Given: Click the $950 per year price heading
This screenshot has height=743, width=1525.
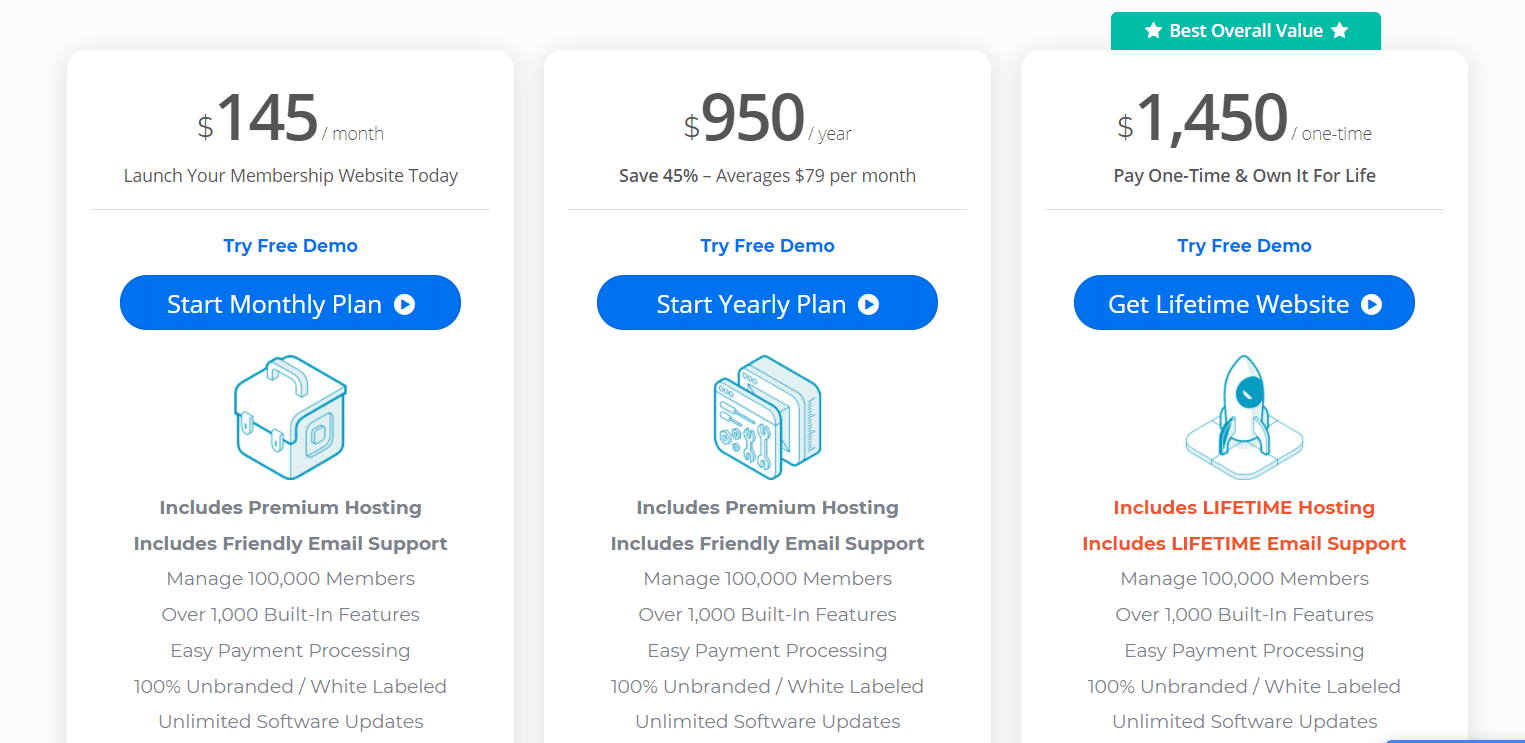Looking at the screenshot, I should [767, 119].
